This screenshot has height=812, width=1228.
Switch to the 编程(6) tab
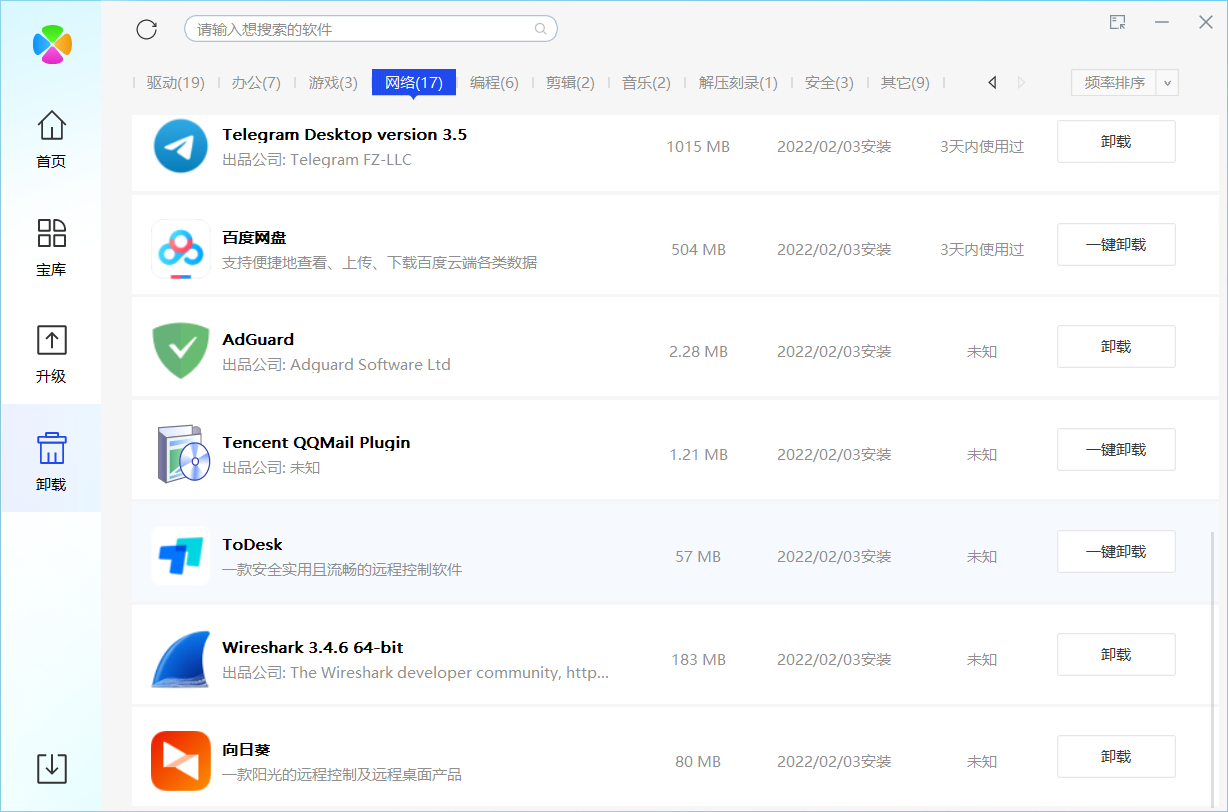tap(494, 82)
